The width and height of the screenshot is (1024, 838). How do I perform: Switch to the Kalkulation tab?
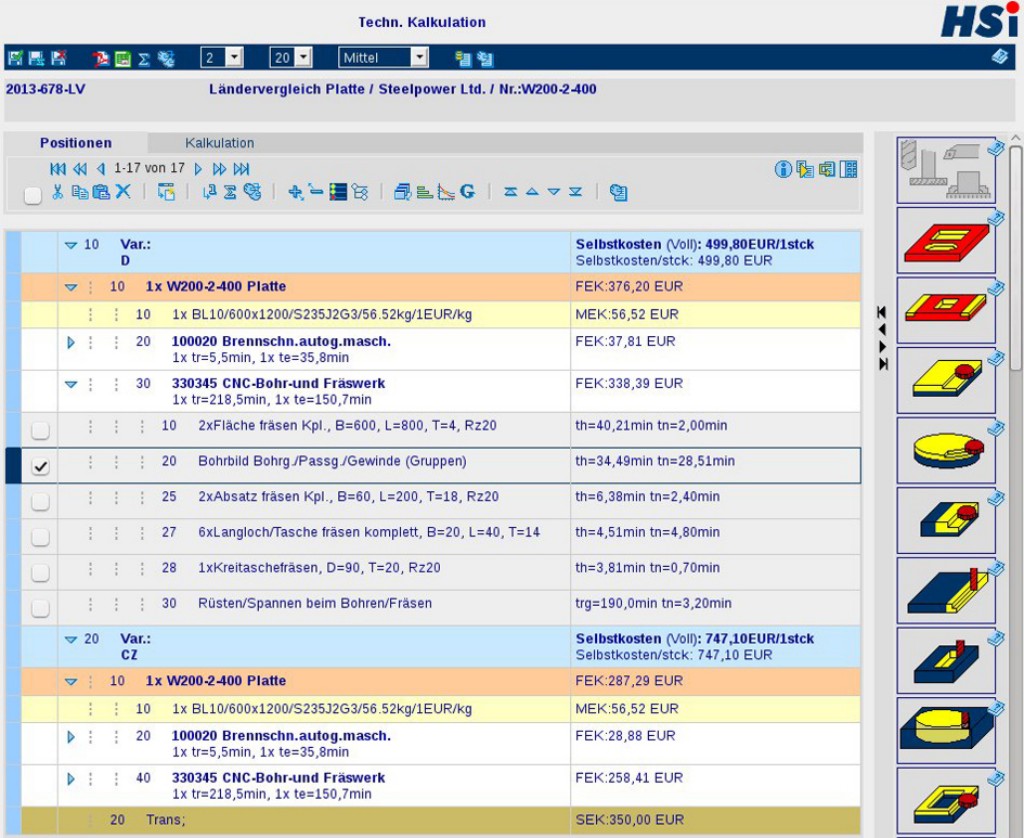pos(219,143)
